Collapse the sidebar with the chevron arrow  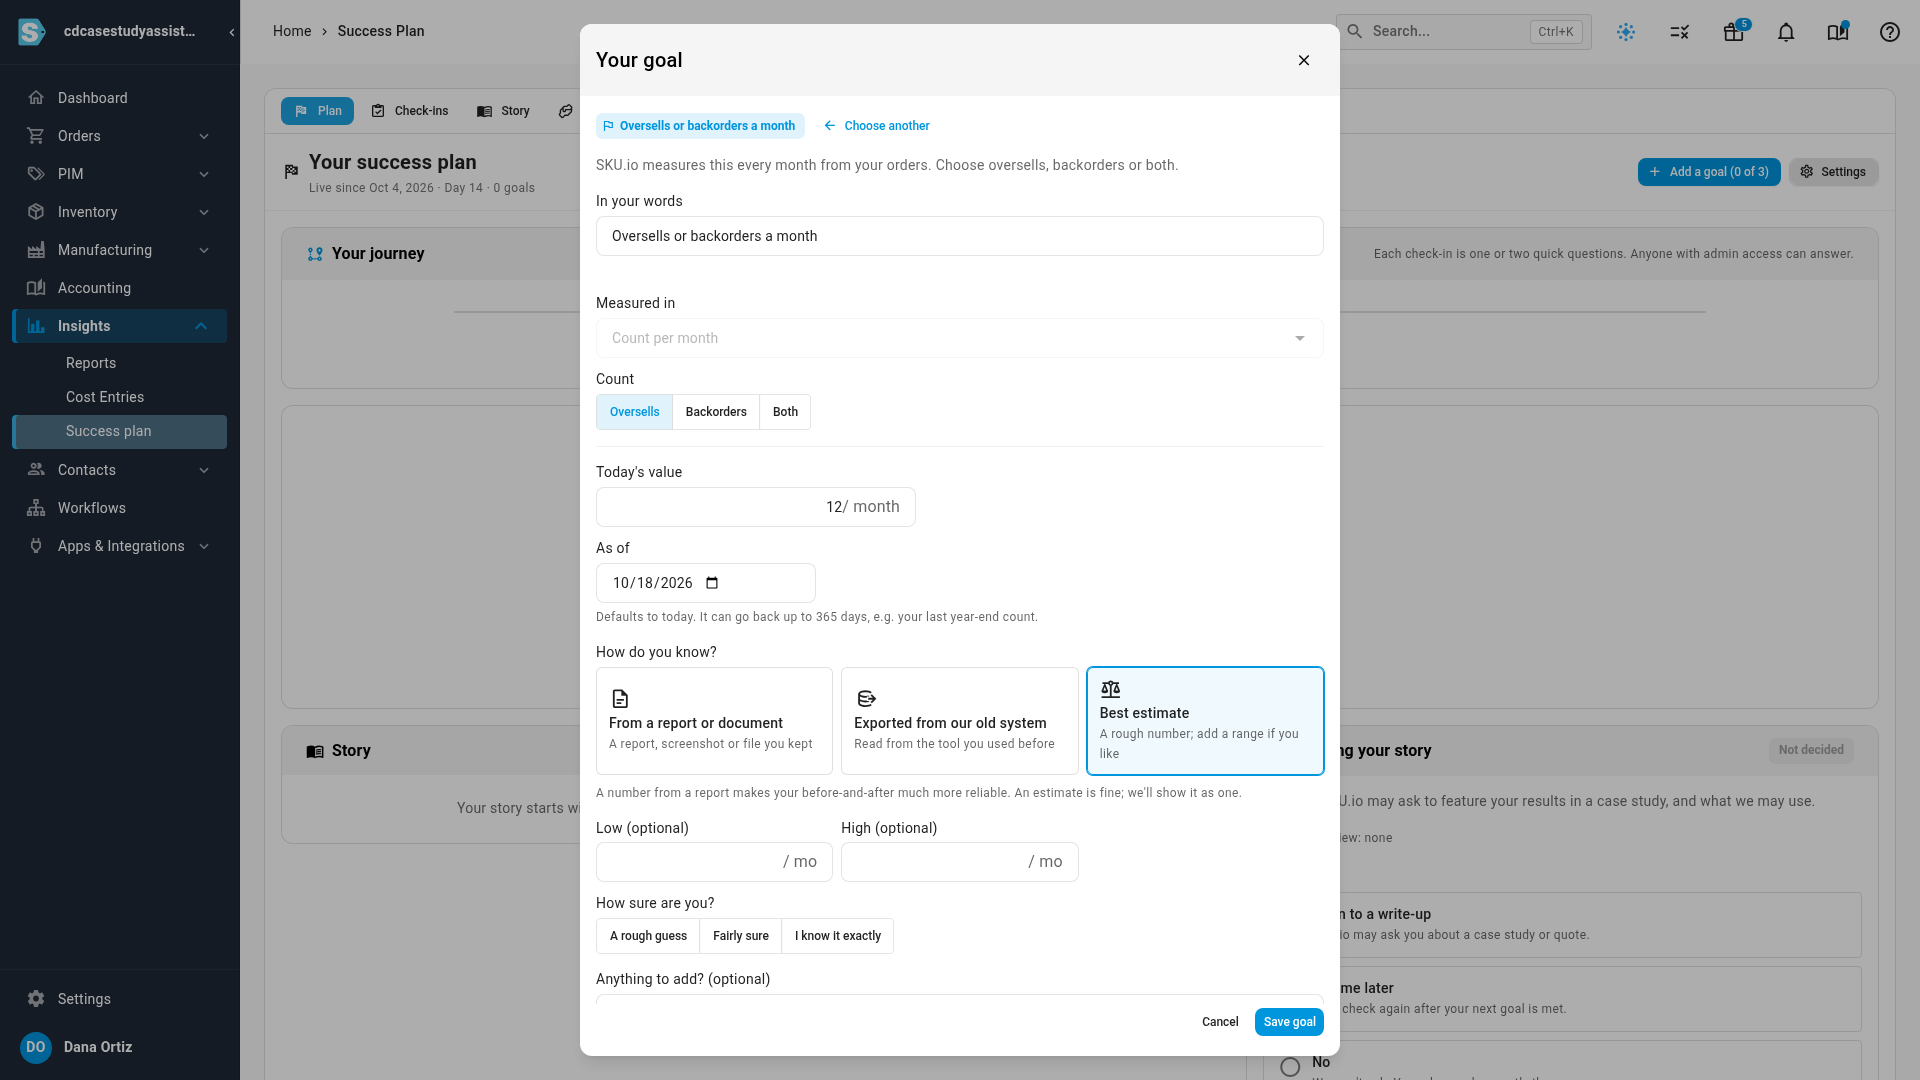[232, 32]
